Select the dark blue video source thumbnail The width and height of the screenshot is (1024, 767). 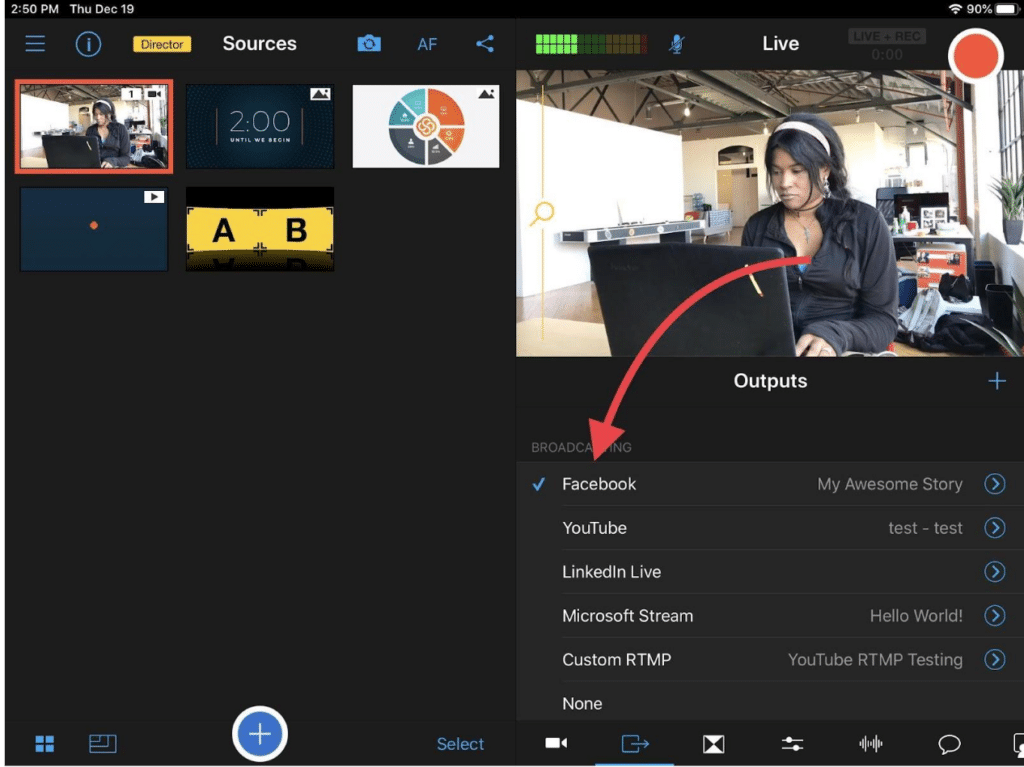tap(94, 229)
